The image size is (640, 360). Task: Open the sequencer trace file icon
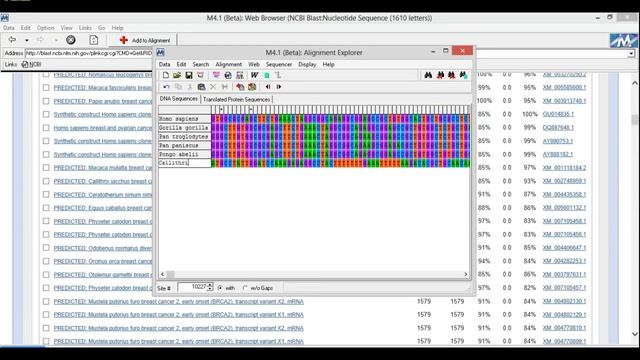pos(240,75)
